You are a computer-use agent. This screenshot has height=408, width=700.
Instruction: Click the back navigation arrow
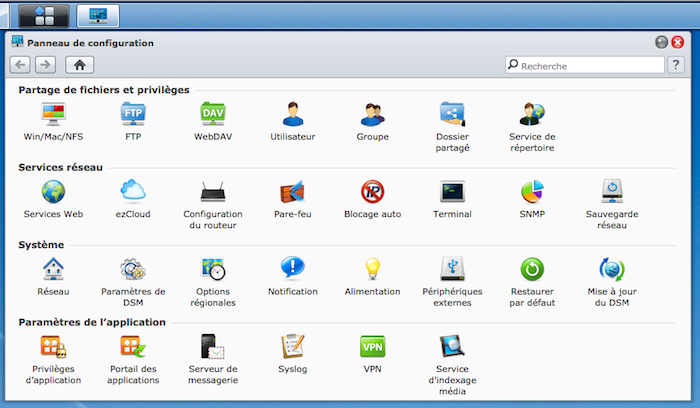(21, 65)
